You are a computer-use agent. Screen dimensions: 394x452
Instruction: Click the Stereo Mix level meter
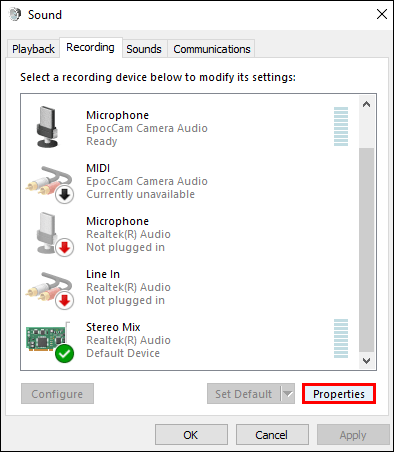341,338
